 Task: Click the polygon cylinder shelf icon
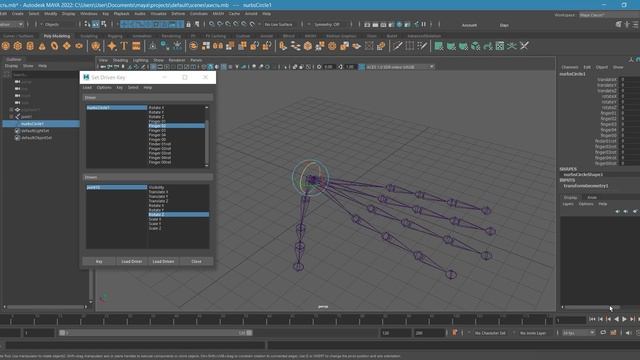[x=30, y=46]
